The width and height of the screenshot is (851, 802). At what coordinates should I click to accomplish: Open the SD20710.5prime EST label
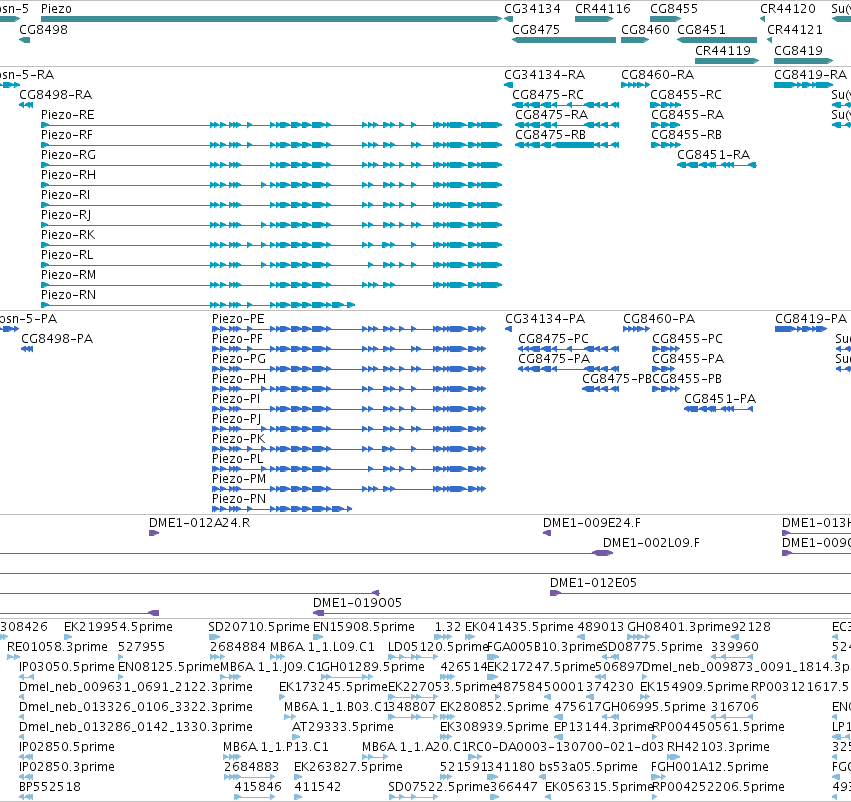click(x=259, y=627)
